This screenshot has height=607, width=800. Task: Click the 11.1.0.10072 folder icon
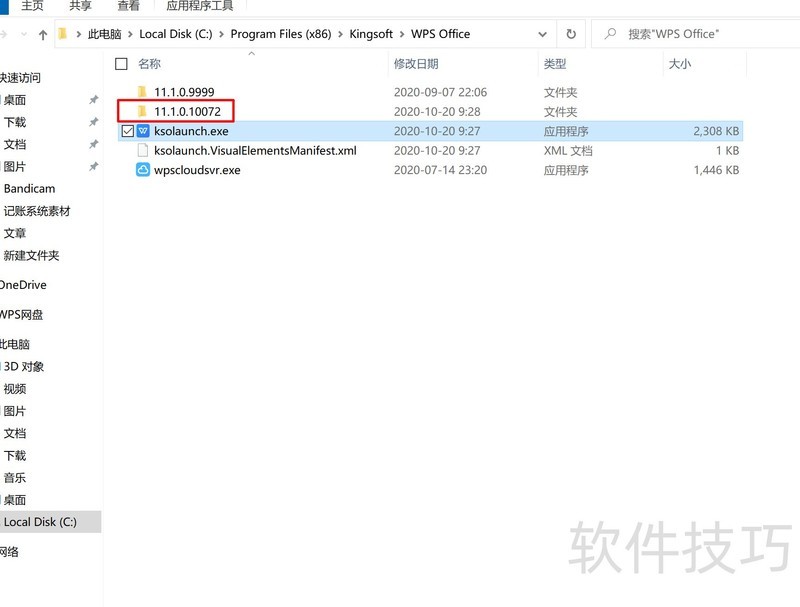(x=142, y=111)
